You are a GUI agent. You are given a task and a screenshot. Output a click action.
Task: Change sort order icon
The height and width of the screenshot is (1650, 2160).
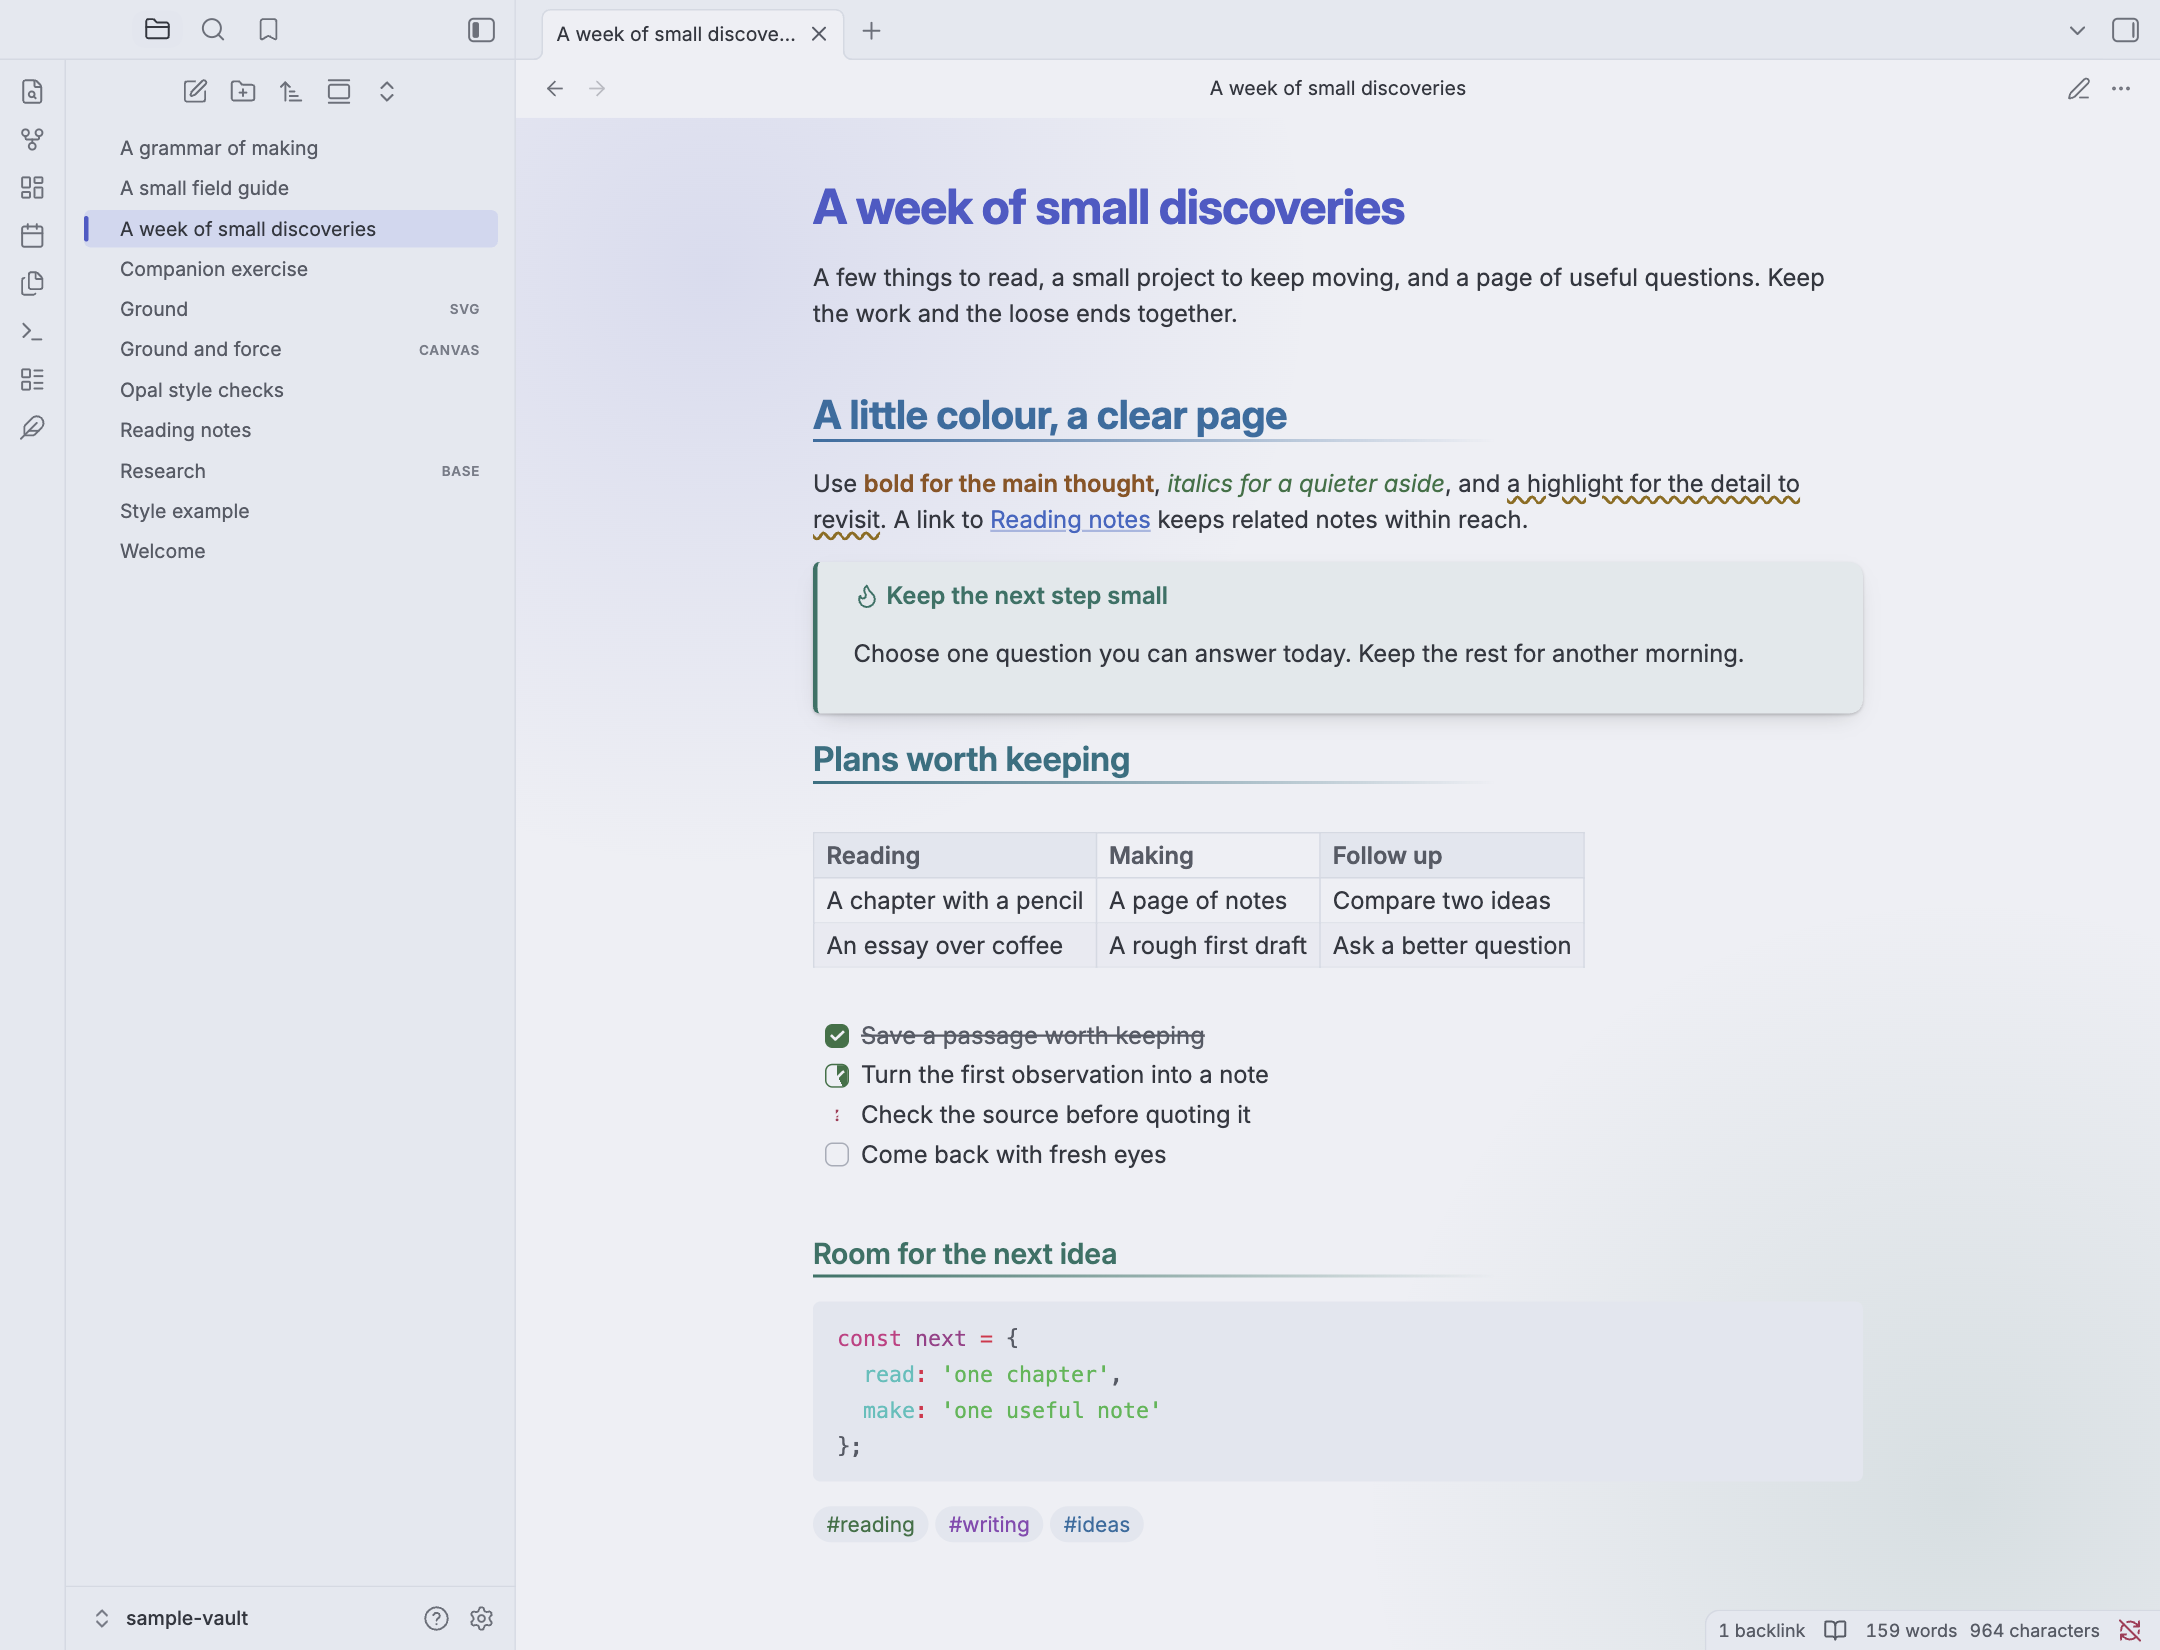pyautogui.click(x=291, y=92)
